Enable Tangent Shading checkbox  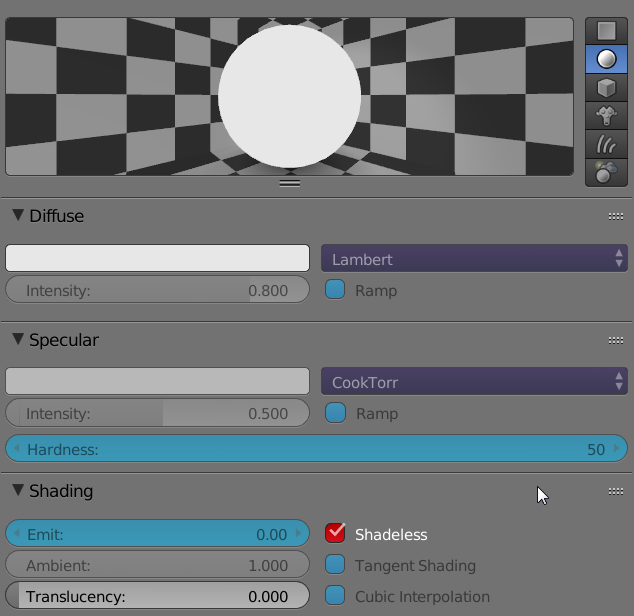(335, 564)
